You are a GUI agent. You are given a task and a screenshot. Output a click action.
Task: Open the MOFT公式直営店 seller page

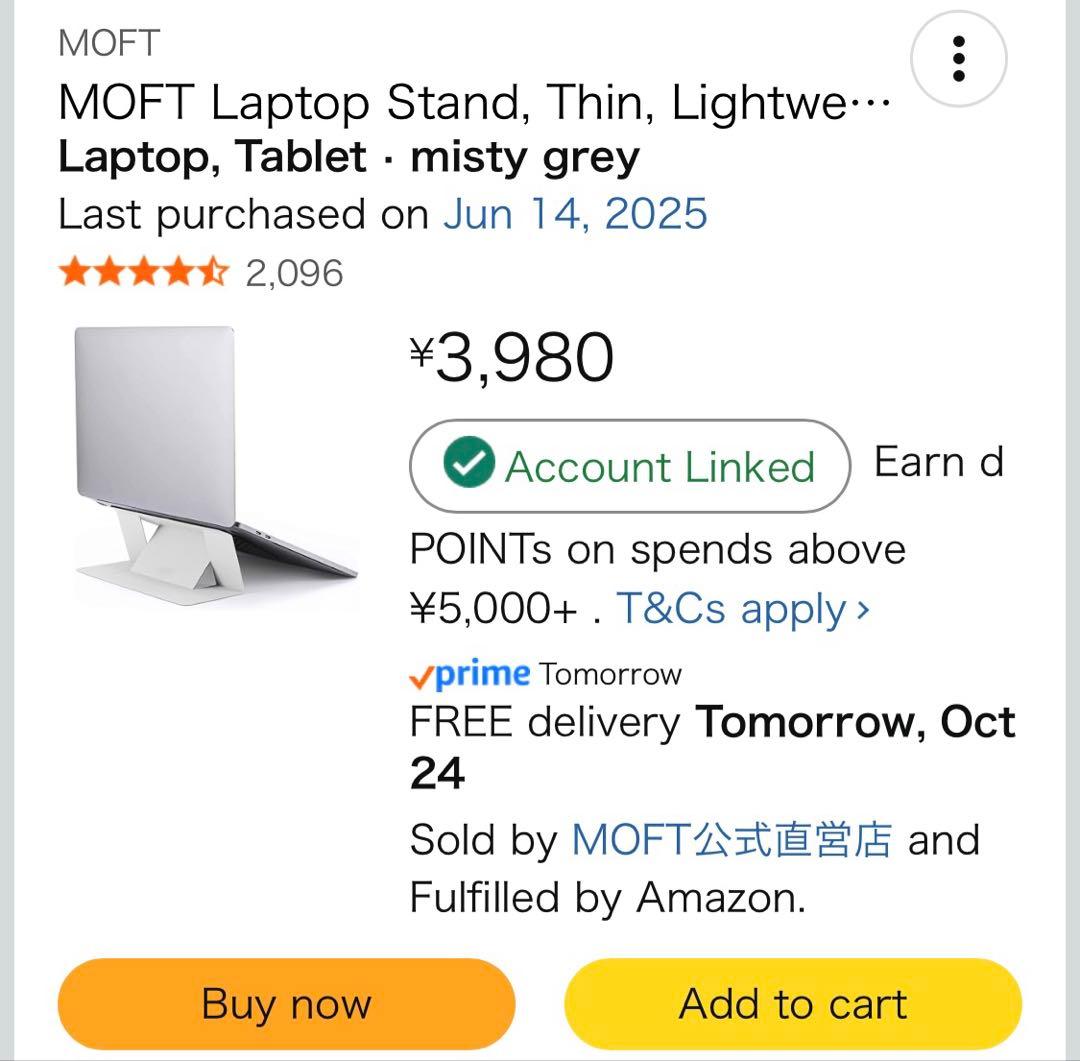(x=733, y=839)
